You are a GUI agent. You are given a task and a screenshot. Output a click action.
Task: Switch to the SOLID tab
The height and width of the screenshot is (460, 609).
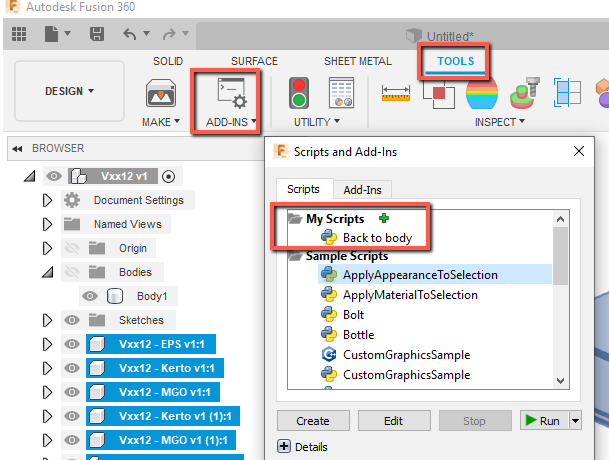tap(168, 61)
